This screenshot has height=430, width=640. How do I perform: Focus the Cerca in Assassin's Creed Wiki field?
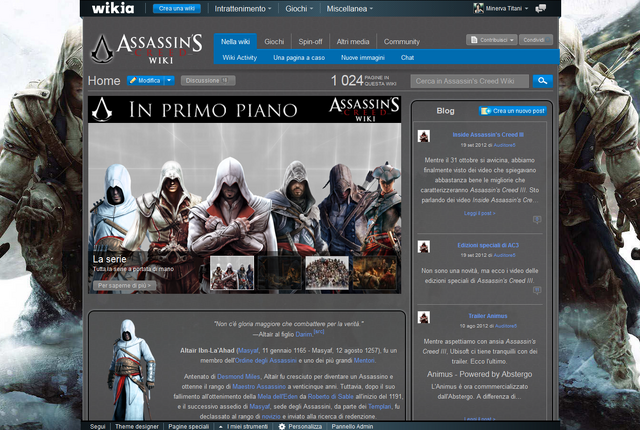pos(469,81)
